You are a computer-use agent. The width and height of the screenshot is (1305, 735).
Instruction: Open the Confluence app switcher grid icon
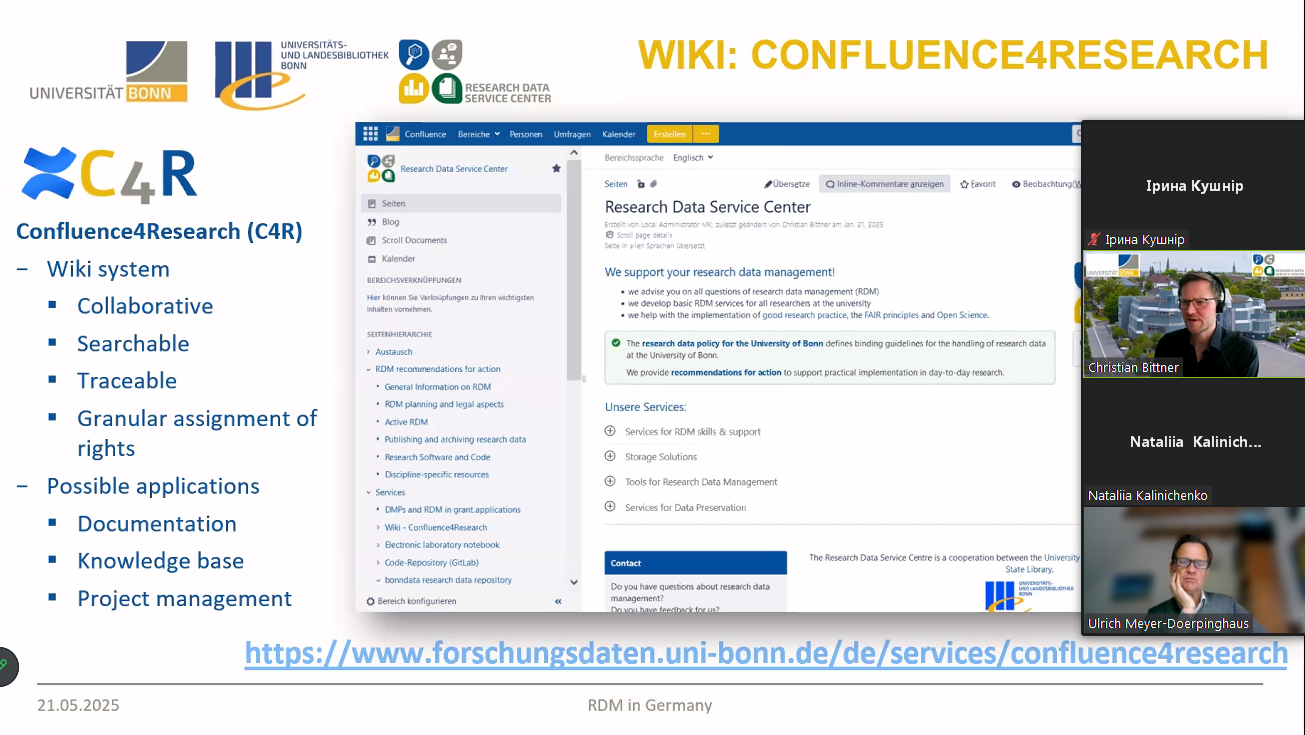click(x=370, y=134)
